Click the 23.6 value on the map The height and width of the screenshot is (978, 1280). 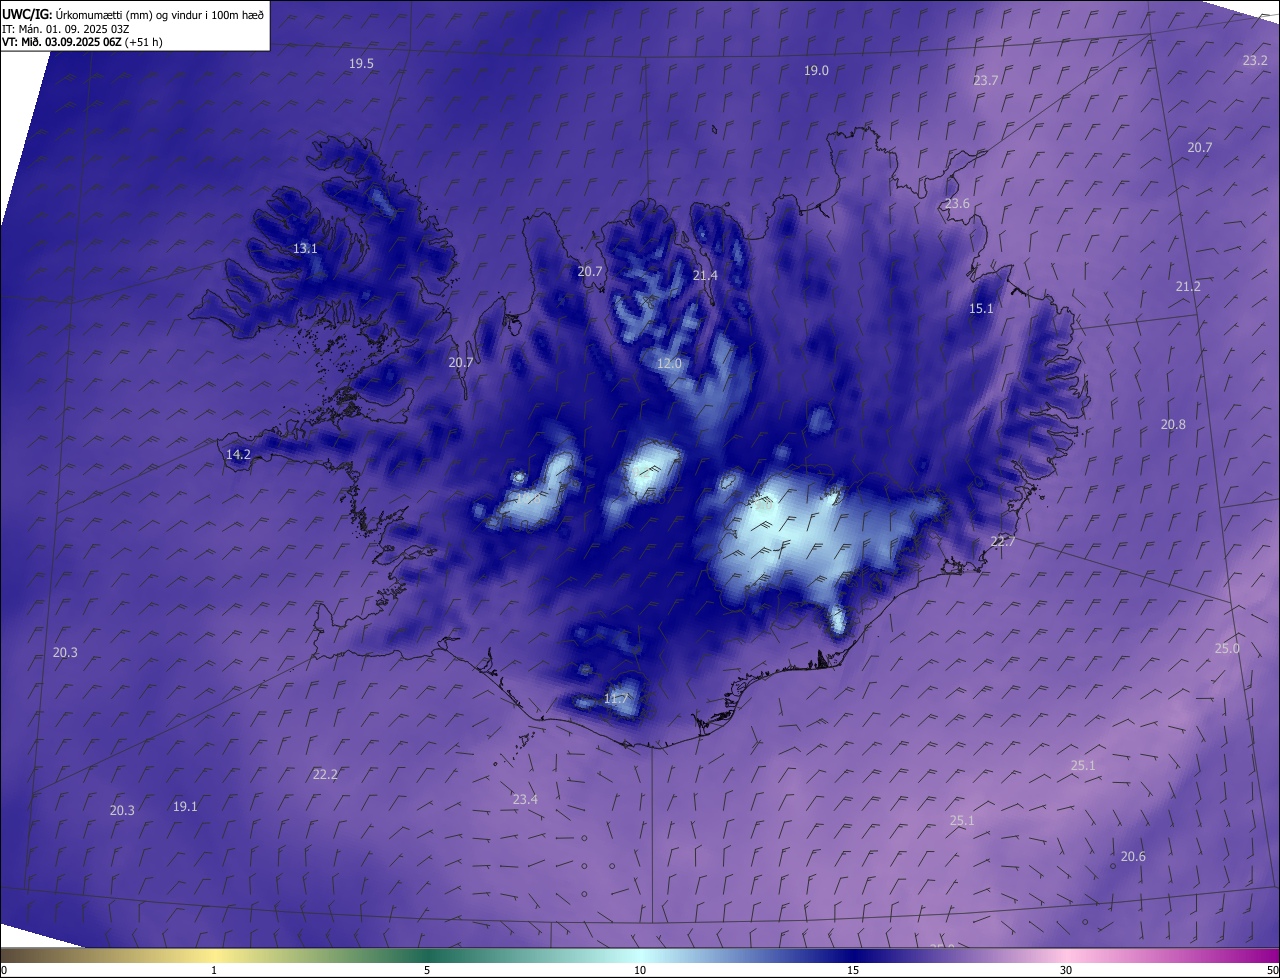click(957, 203)
